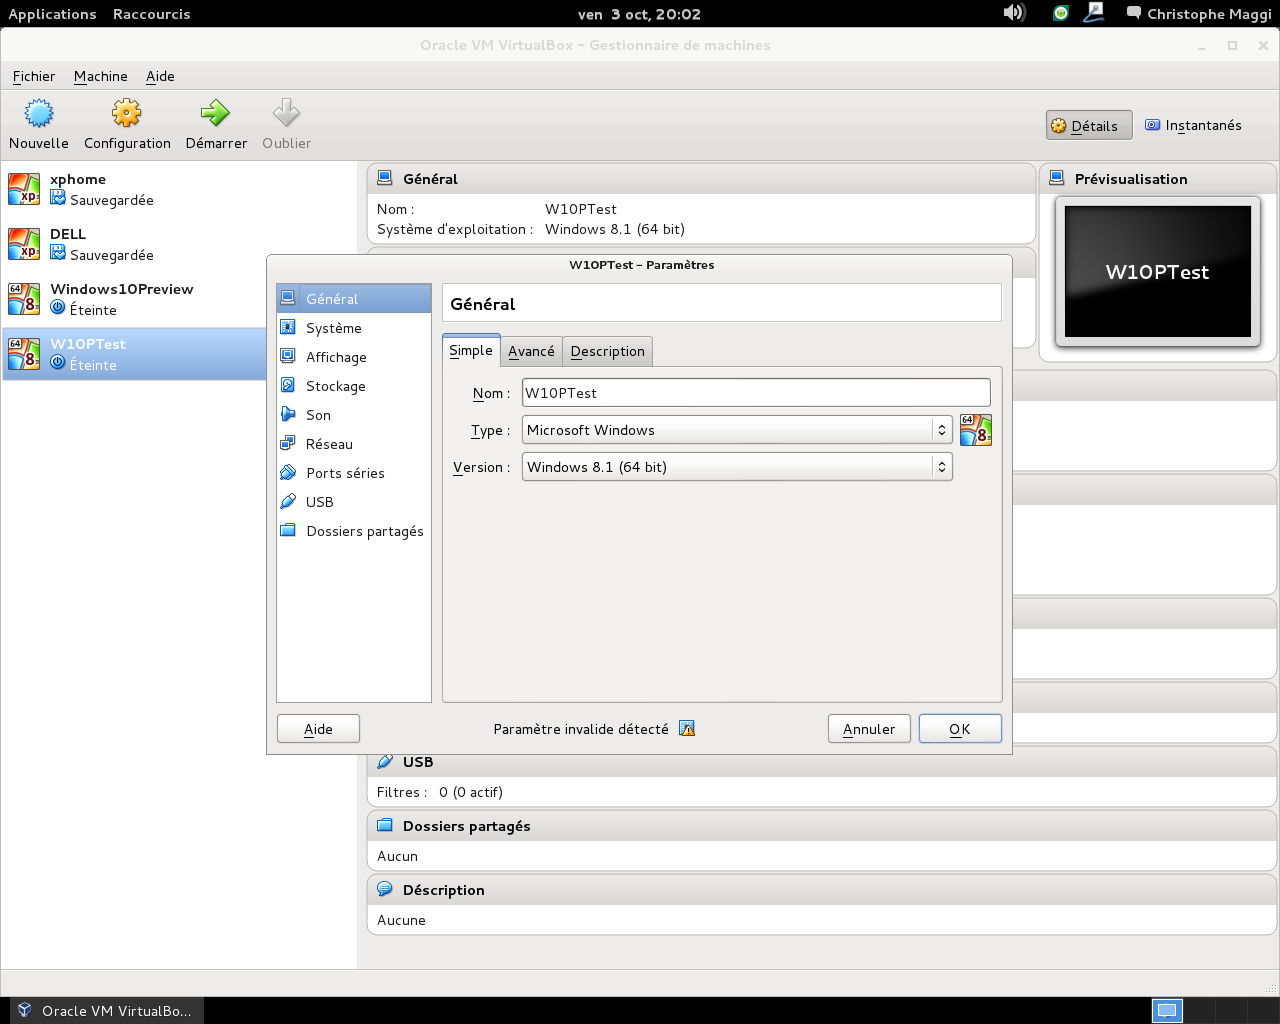Open Son audio settings category
This screenshot has width=1280, height=1024.
(354, 415)
